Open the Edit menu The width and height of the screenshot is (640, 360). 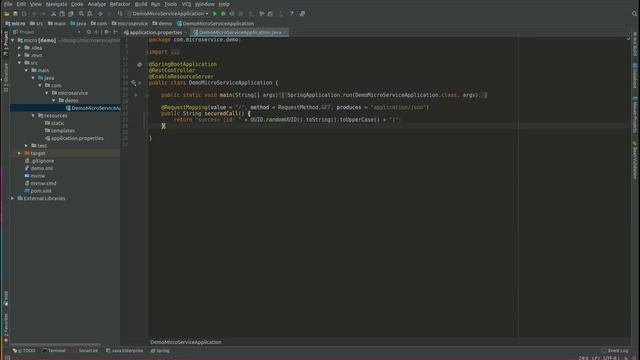[21, 4]
